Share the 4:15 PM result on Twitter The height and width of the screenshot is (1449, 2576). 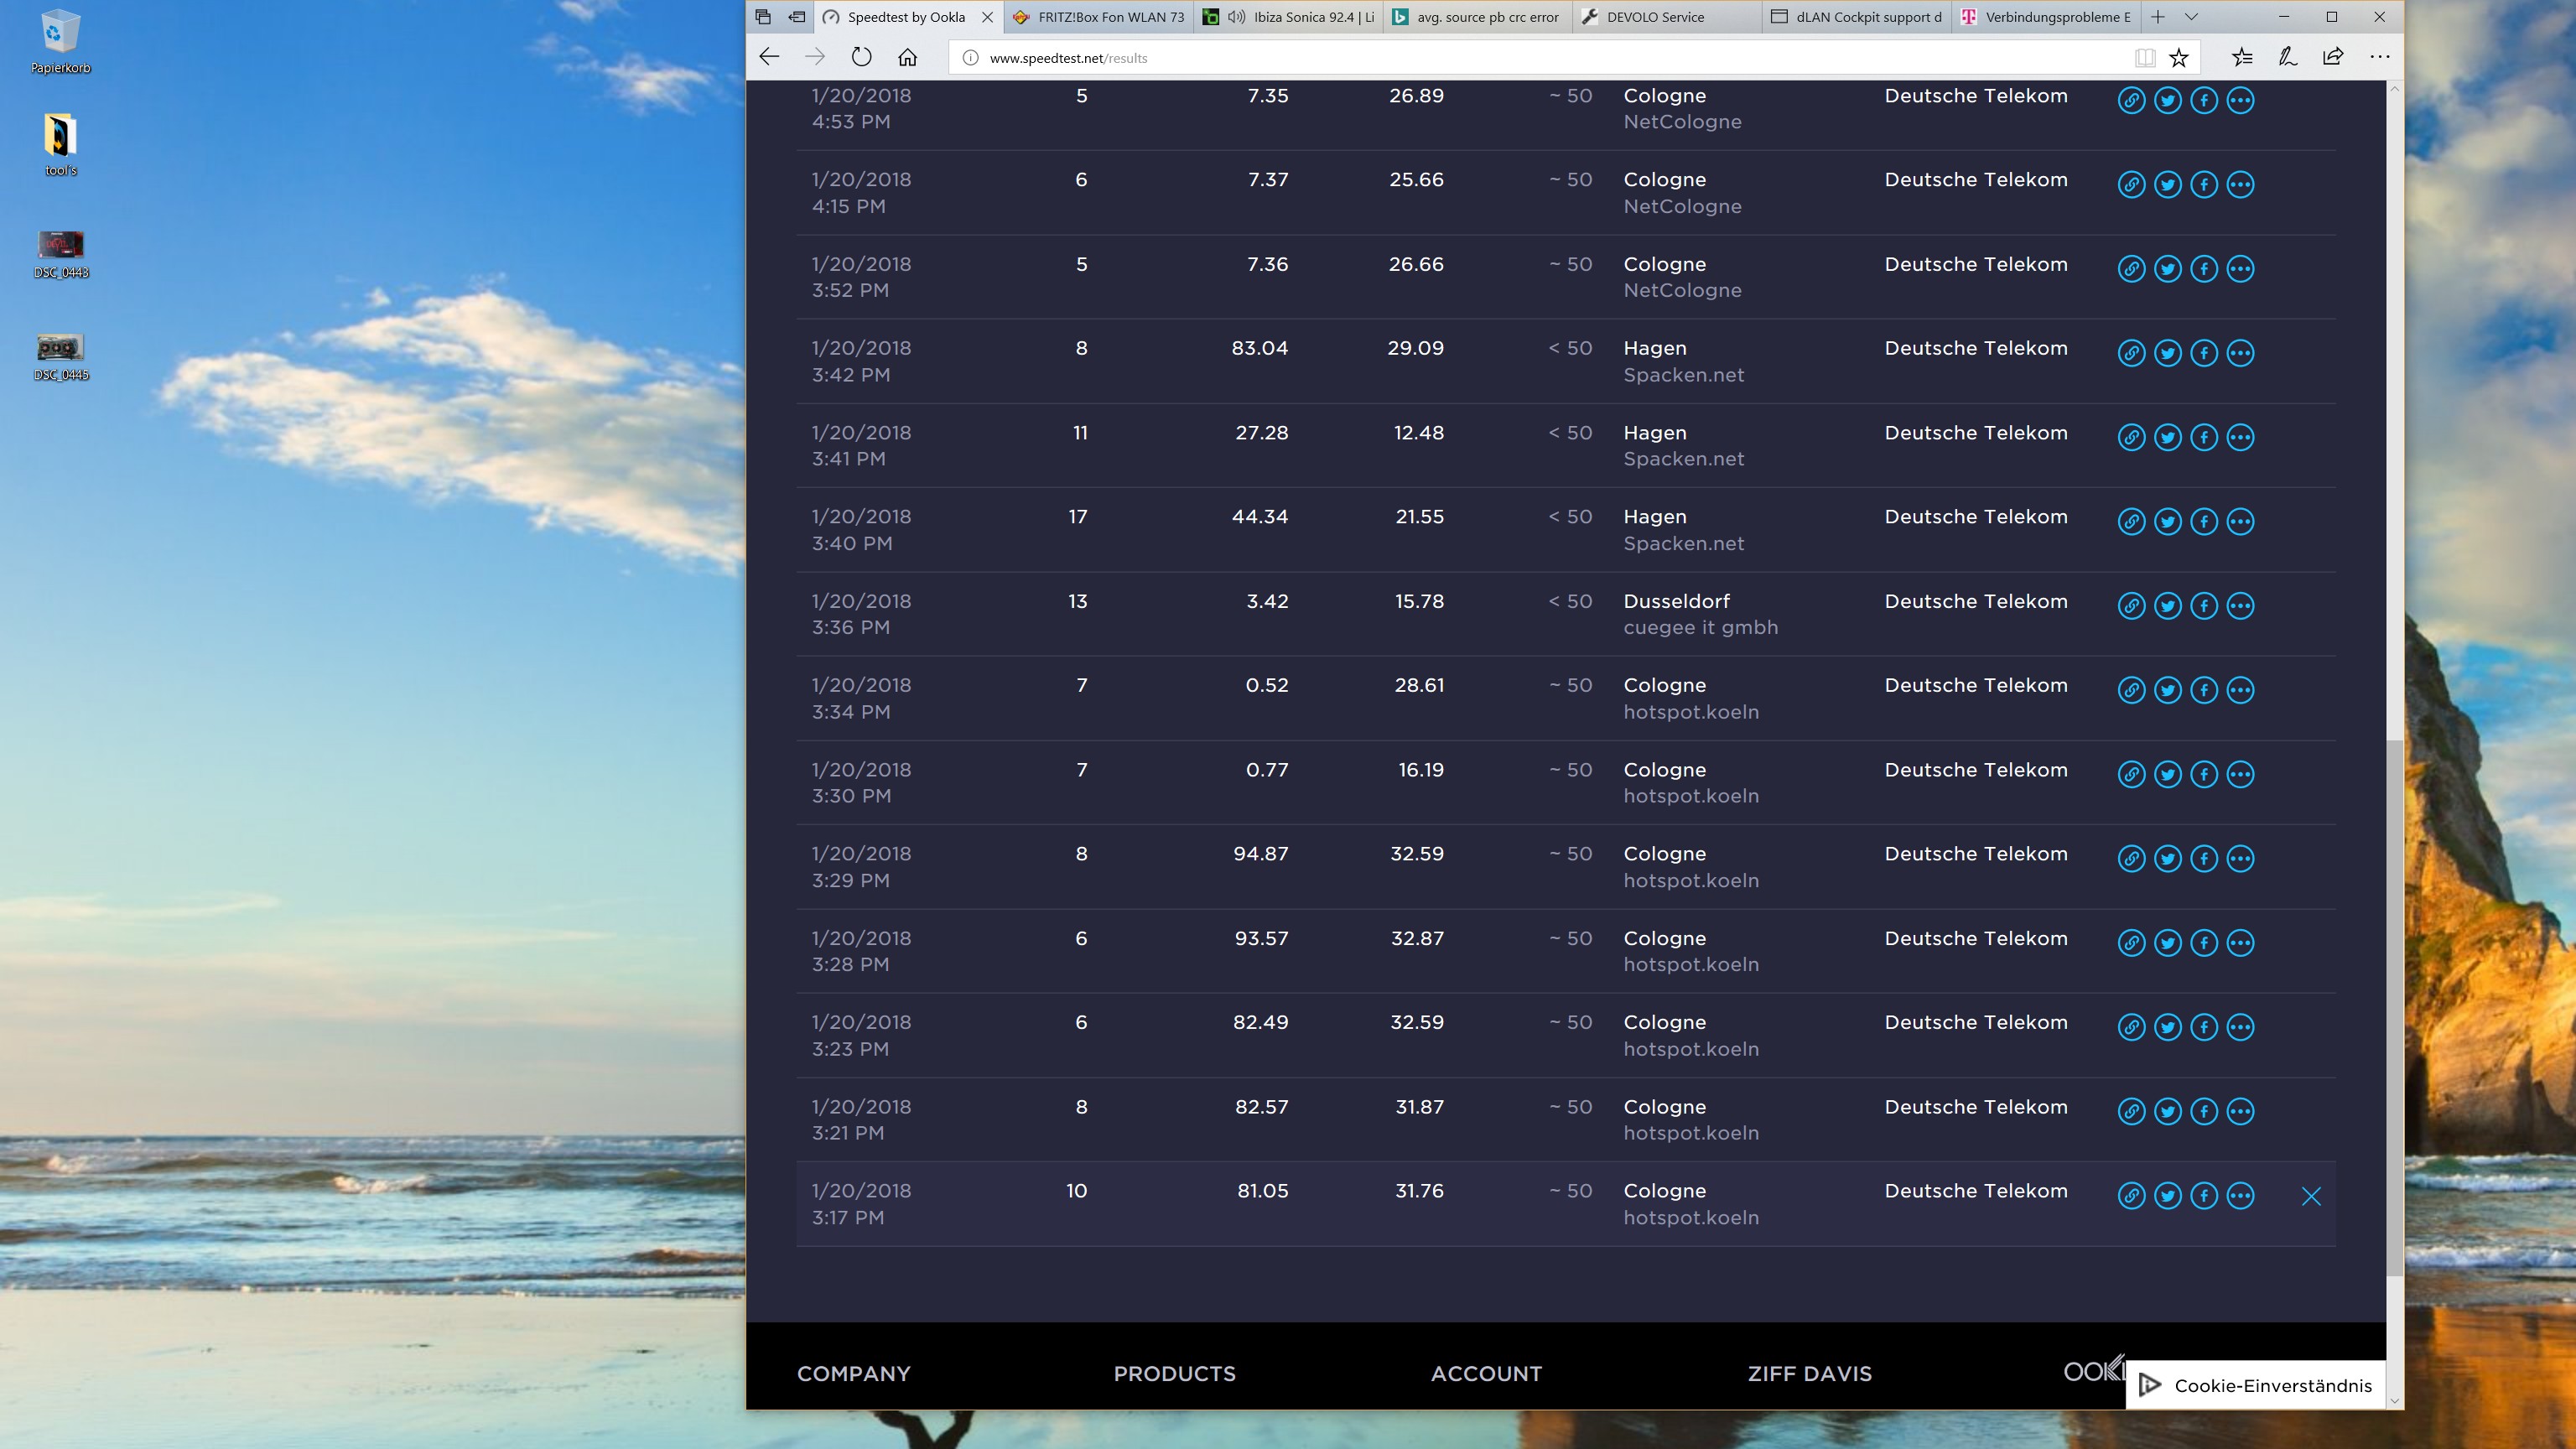coord(2168,185)
